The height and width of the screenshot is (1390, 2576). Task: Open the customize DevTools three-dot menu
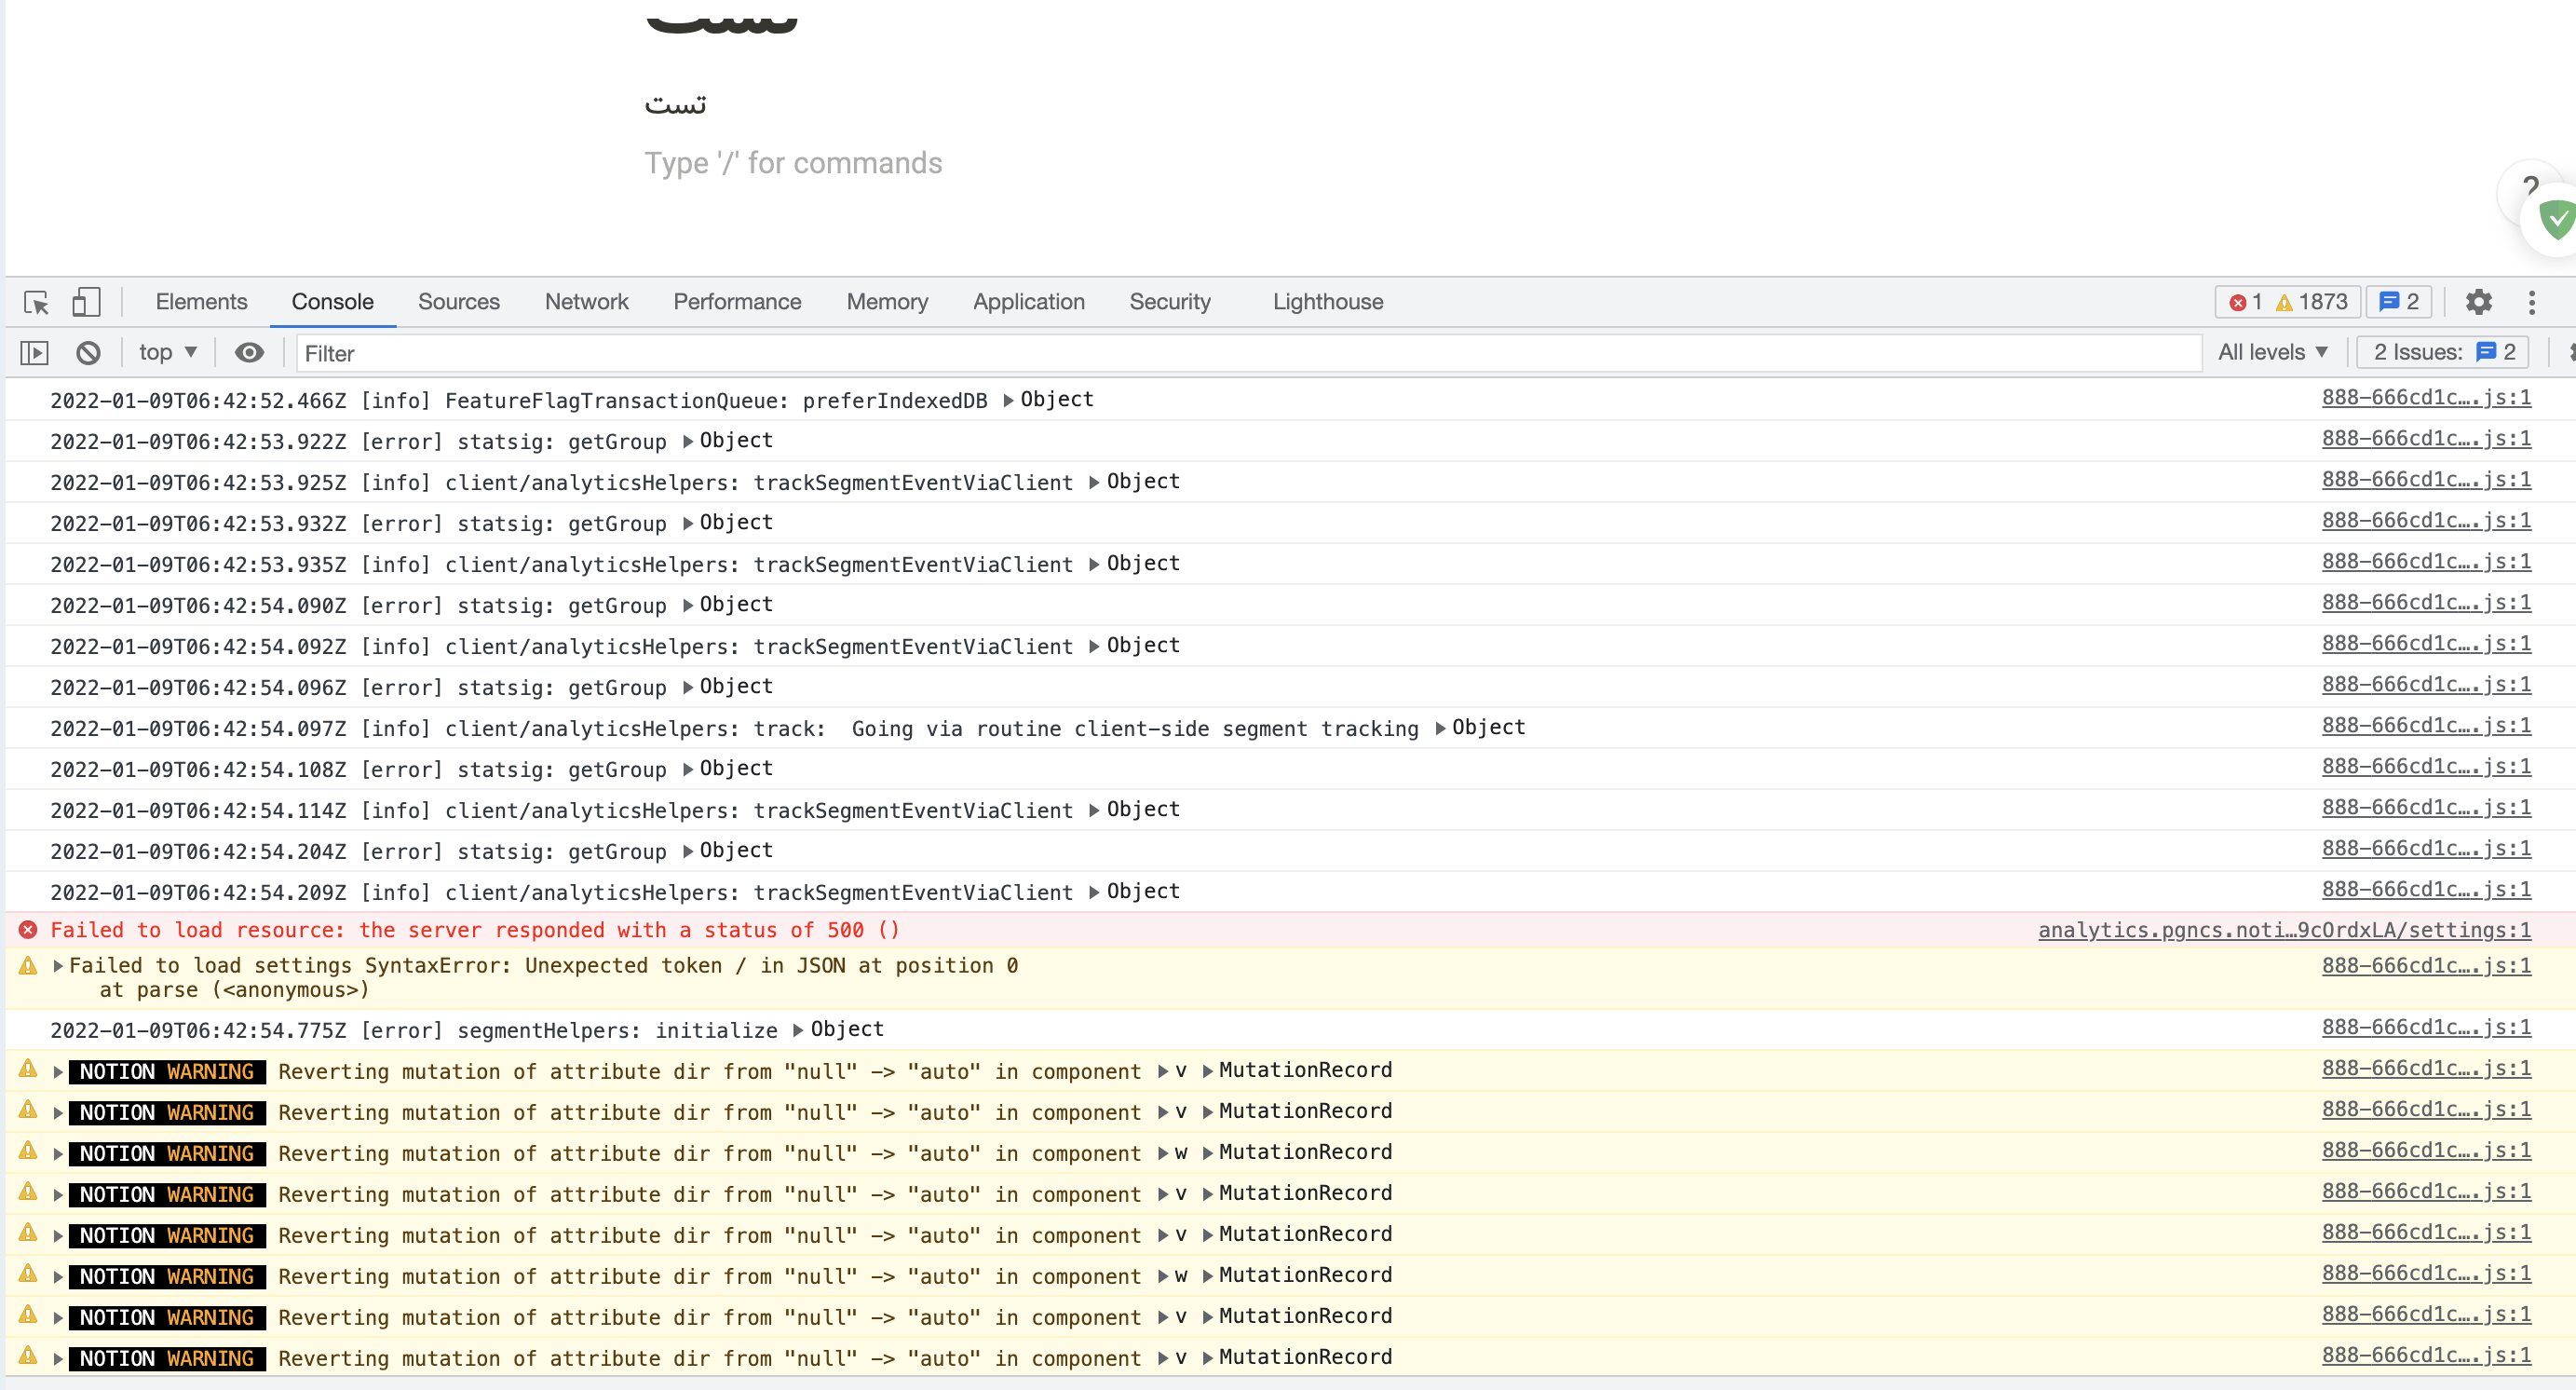2532,302
